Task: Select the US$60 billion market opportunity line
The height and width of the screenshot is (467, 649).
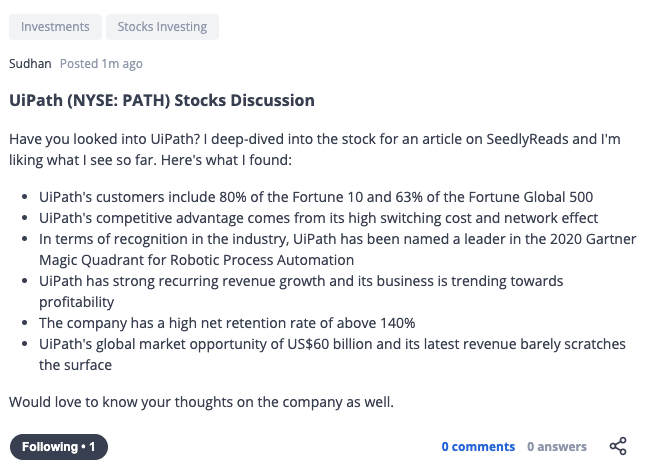Action: [332, 344]
